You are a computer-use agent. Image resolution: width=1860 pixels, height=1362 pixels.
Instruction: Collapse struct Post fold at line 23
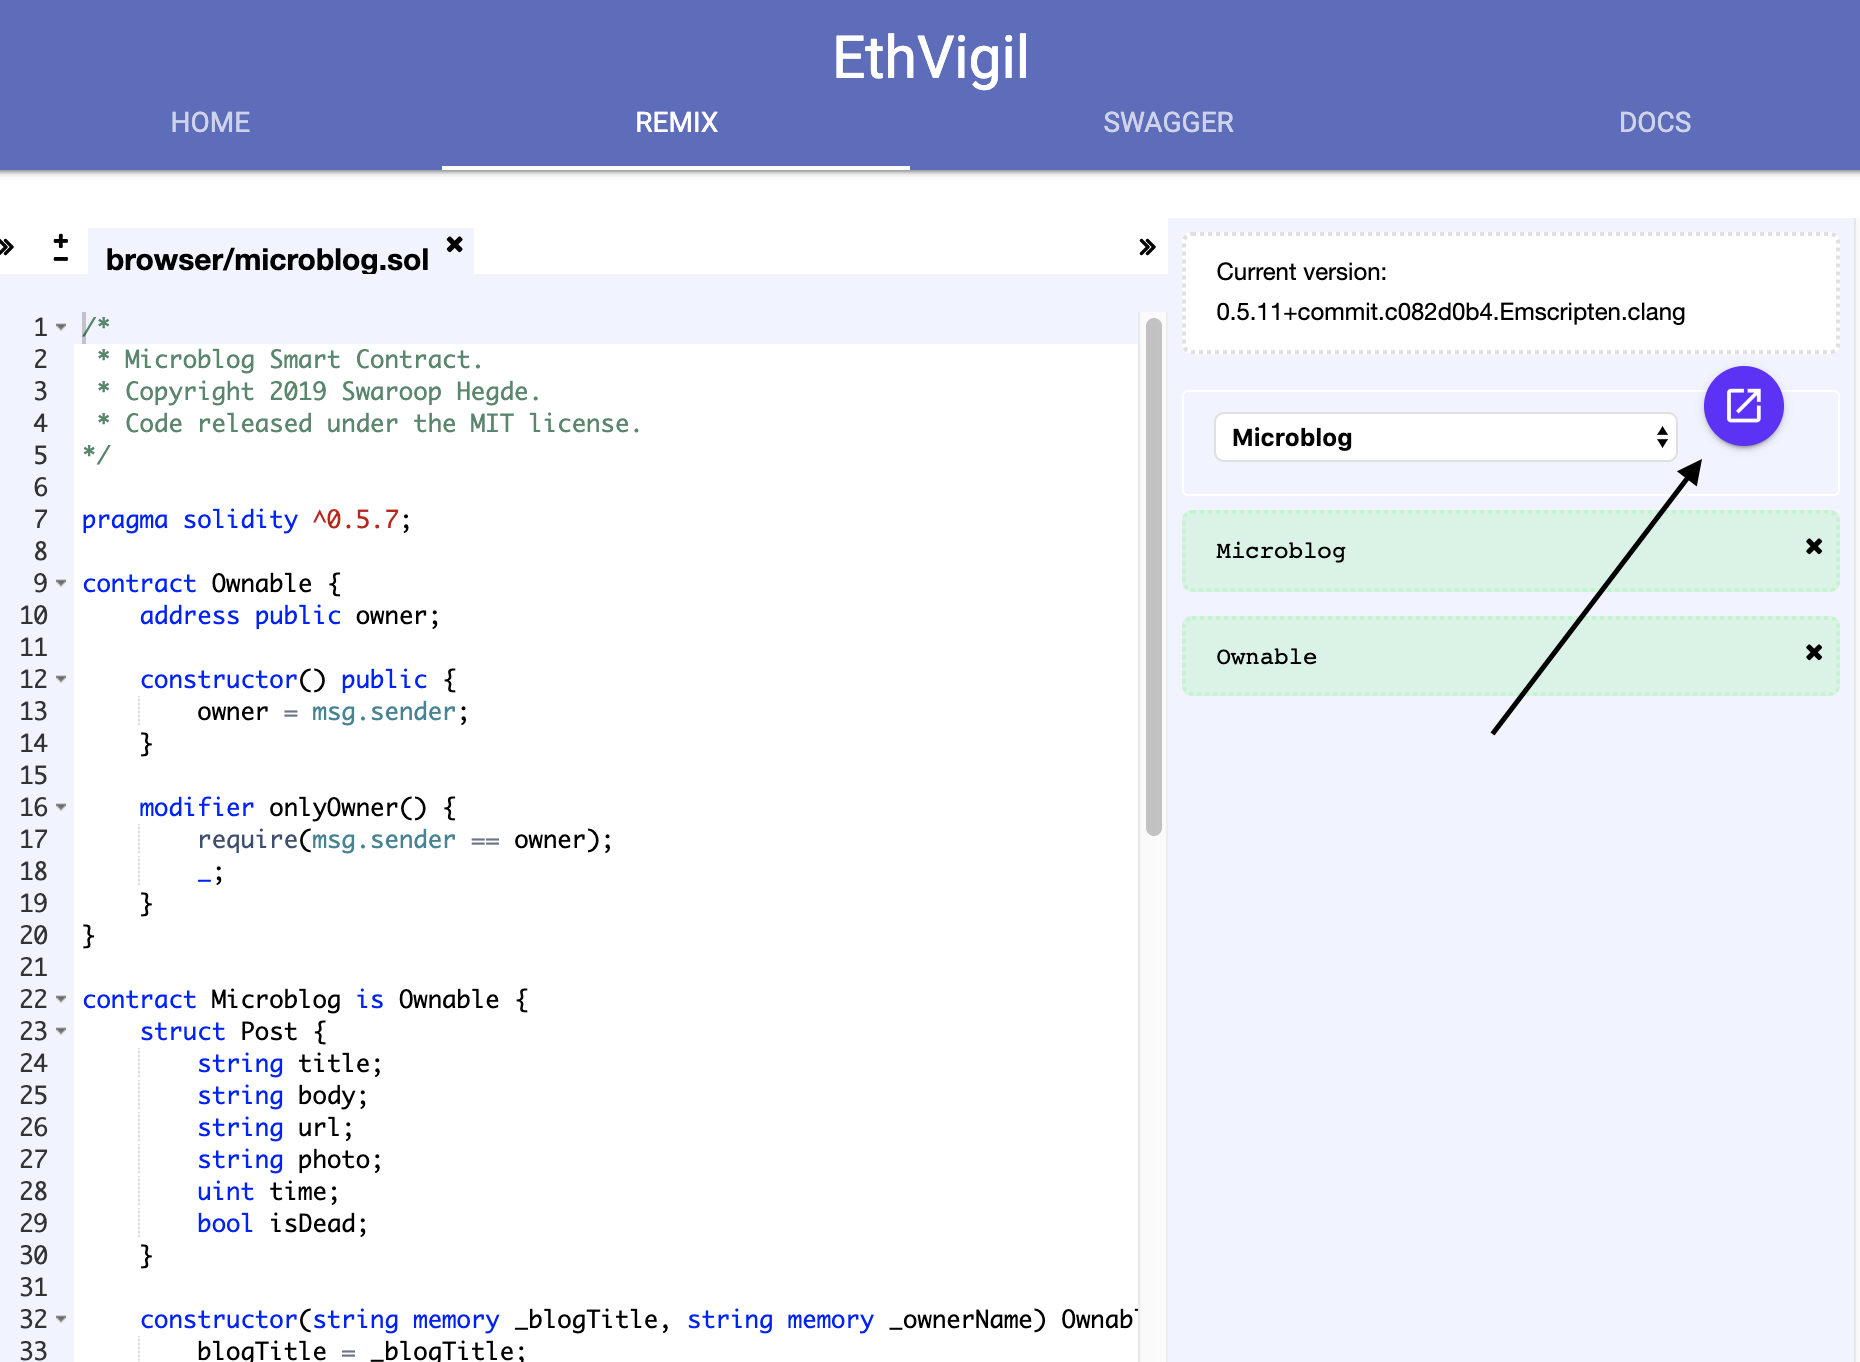point(61,1031)
